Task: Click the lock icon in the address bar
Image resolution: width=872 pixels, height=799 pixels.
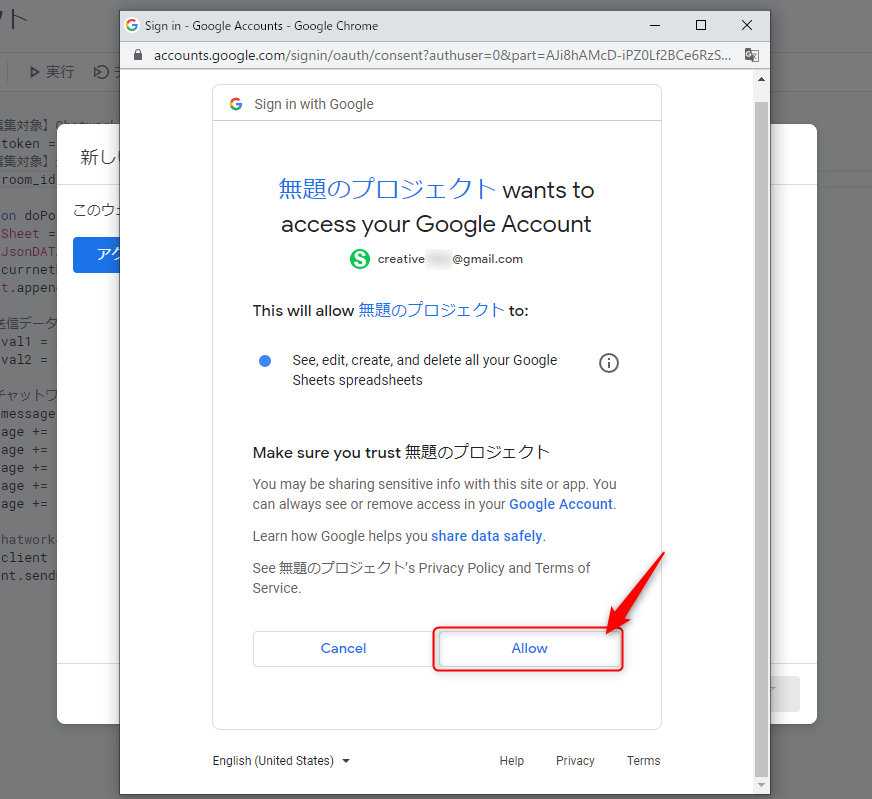Action: click(138, 55)
